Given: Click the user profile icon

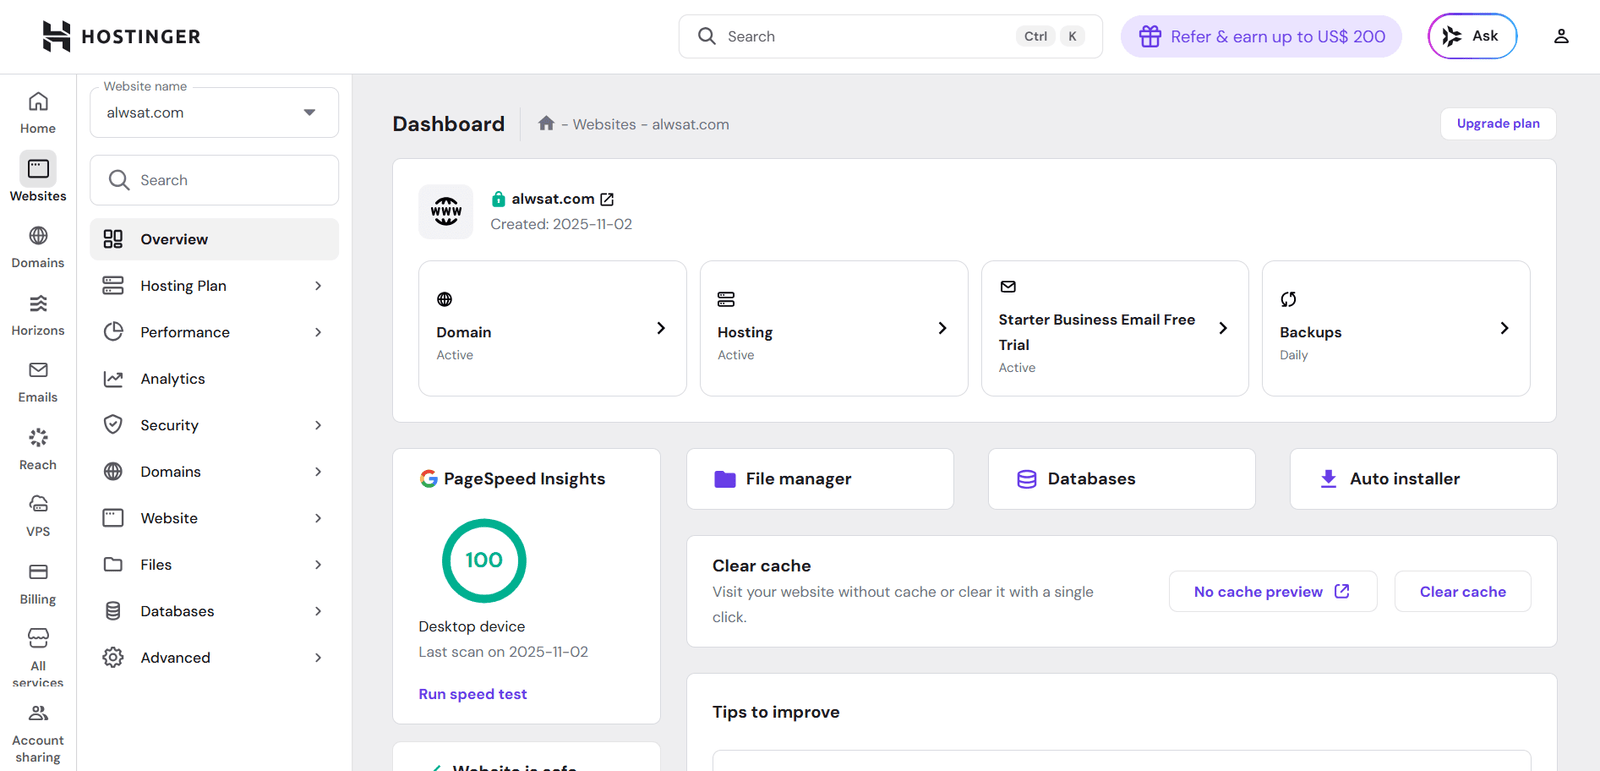Looking at the screenshot, I should 1561,36.
